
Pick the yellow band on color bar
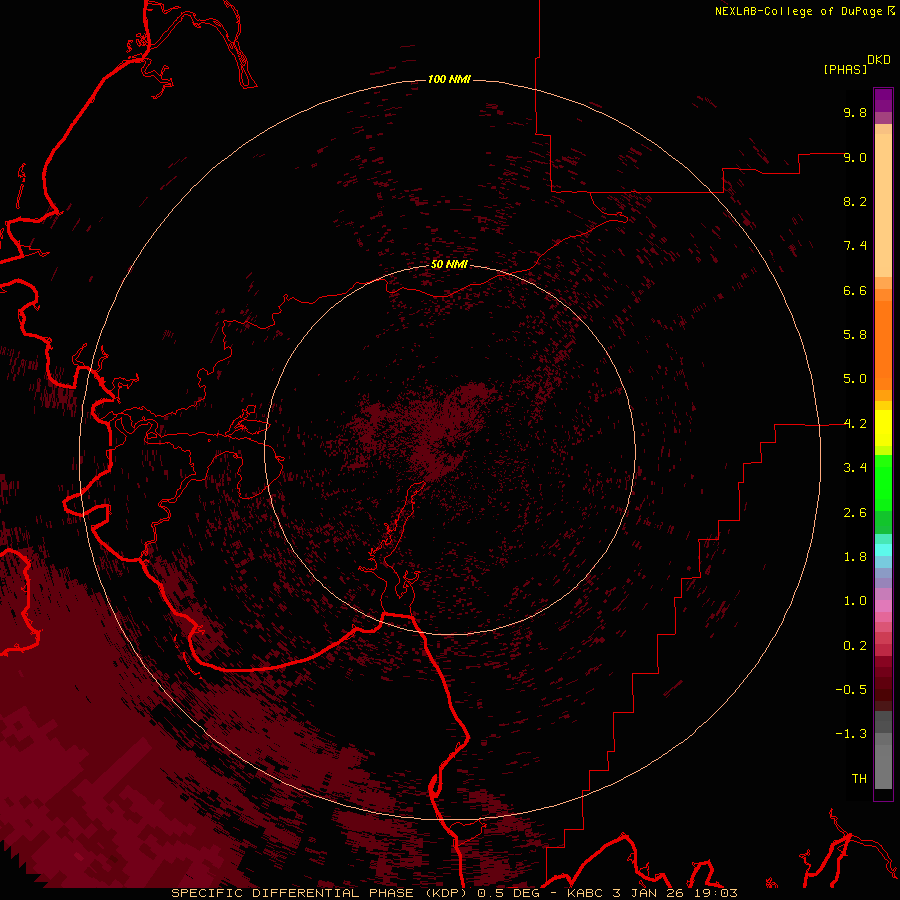(x=883, y=428)
